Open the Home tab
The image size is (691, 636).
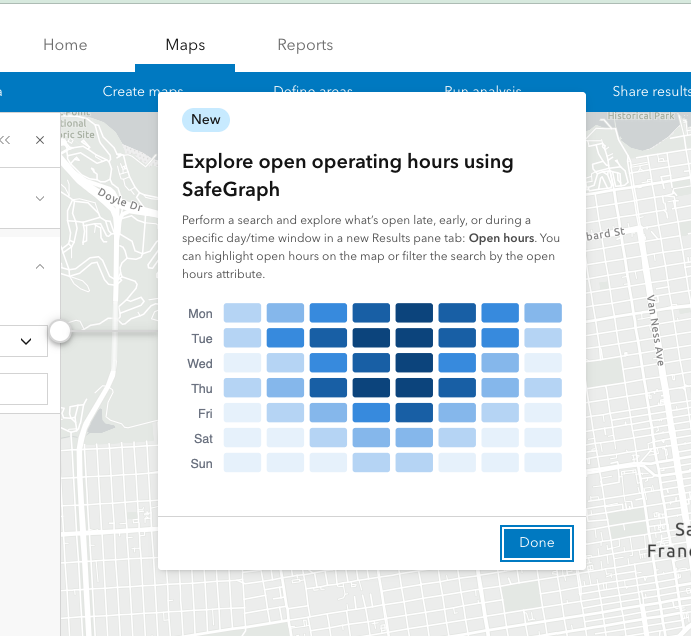tap(65, 45)
